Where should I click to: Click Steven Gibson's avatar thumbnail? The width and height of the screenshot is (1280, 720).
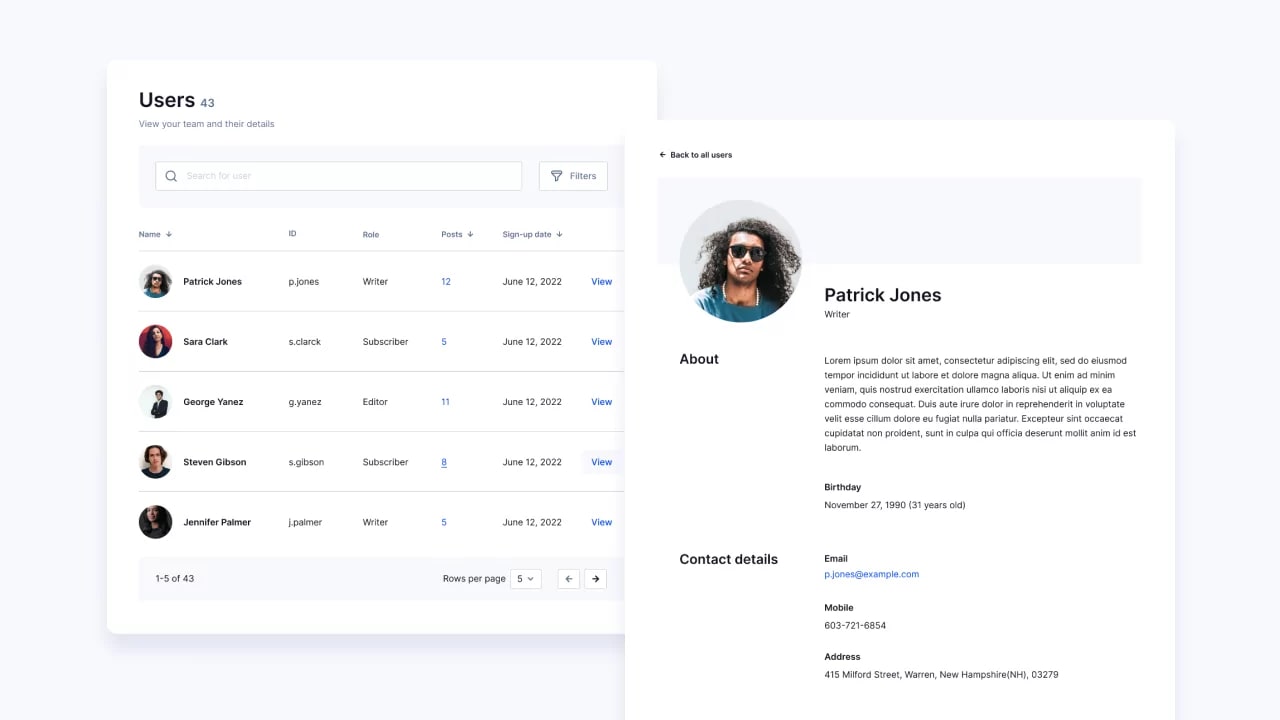tap(155, 462)
